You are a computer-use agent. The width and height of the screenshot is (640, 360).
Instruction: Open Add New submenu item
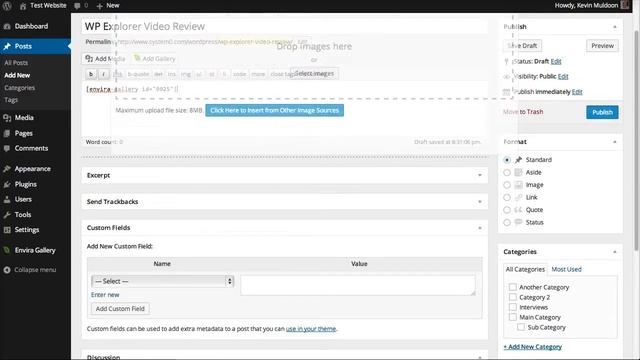point(17,75)
